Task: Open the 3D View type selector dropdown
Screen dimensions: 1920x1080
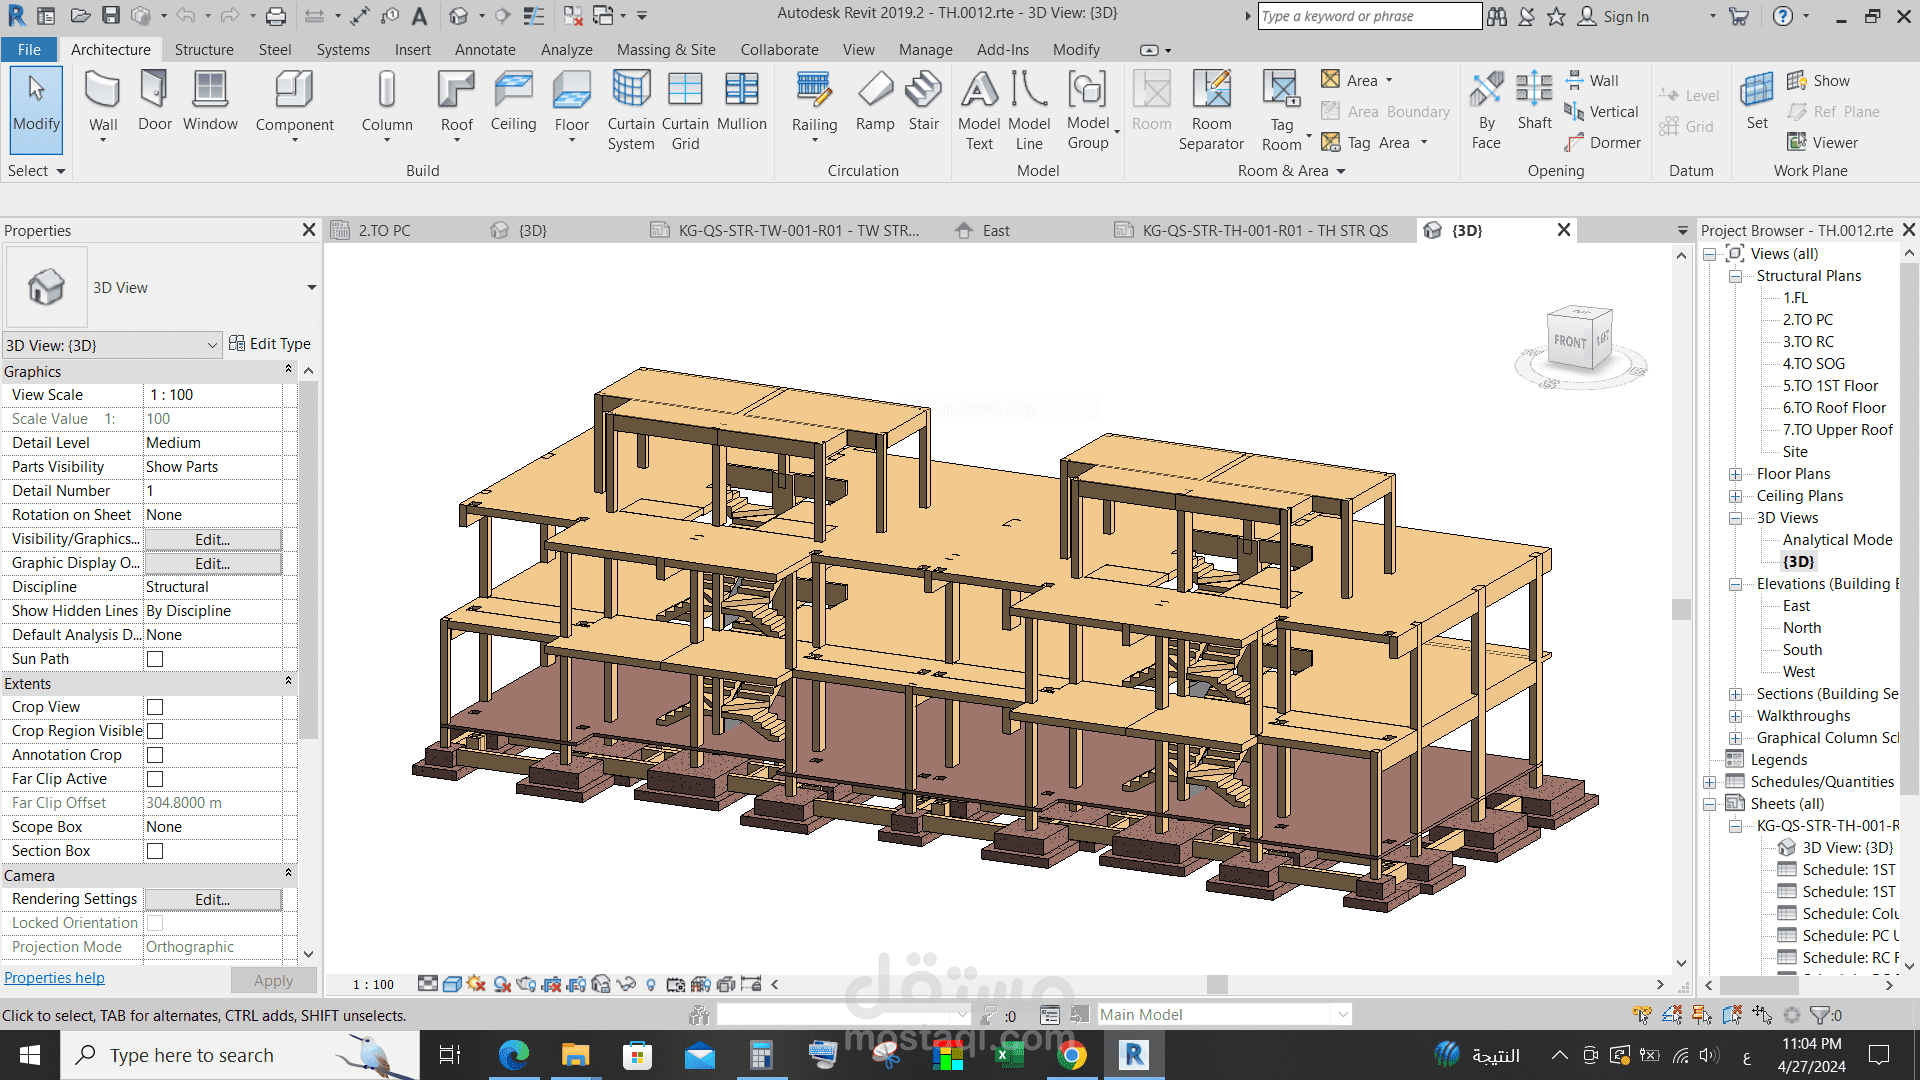Action: [312, 288]
